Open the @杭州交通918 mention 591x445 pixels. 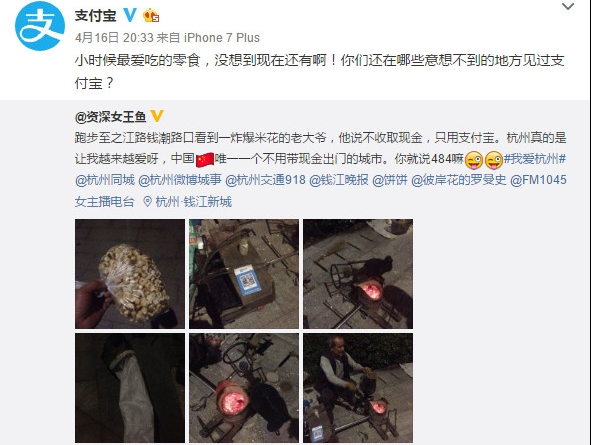[x=265, y=180]
